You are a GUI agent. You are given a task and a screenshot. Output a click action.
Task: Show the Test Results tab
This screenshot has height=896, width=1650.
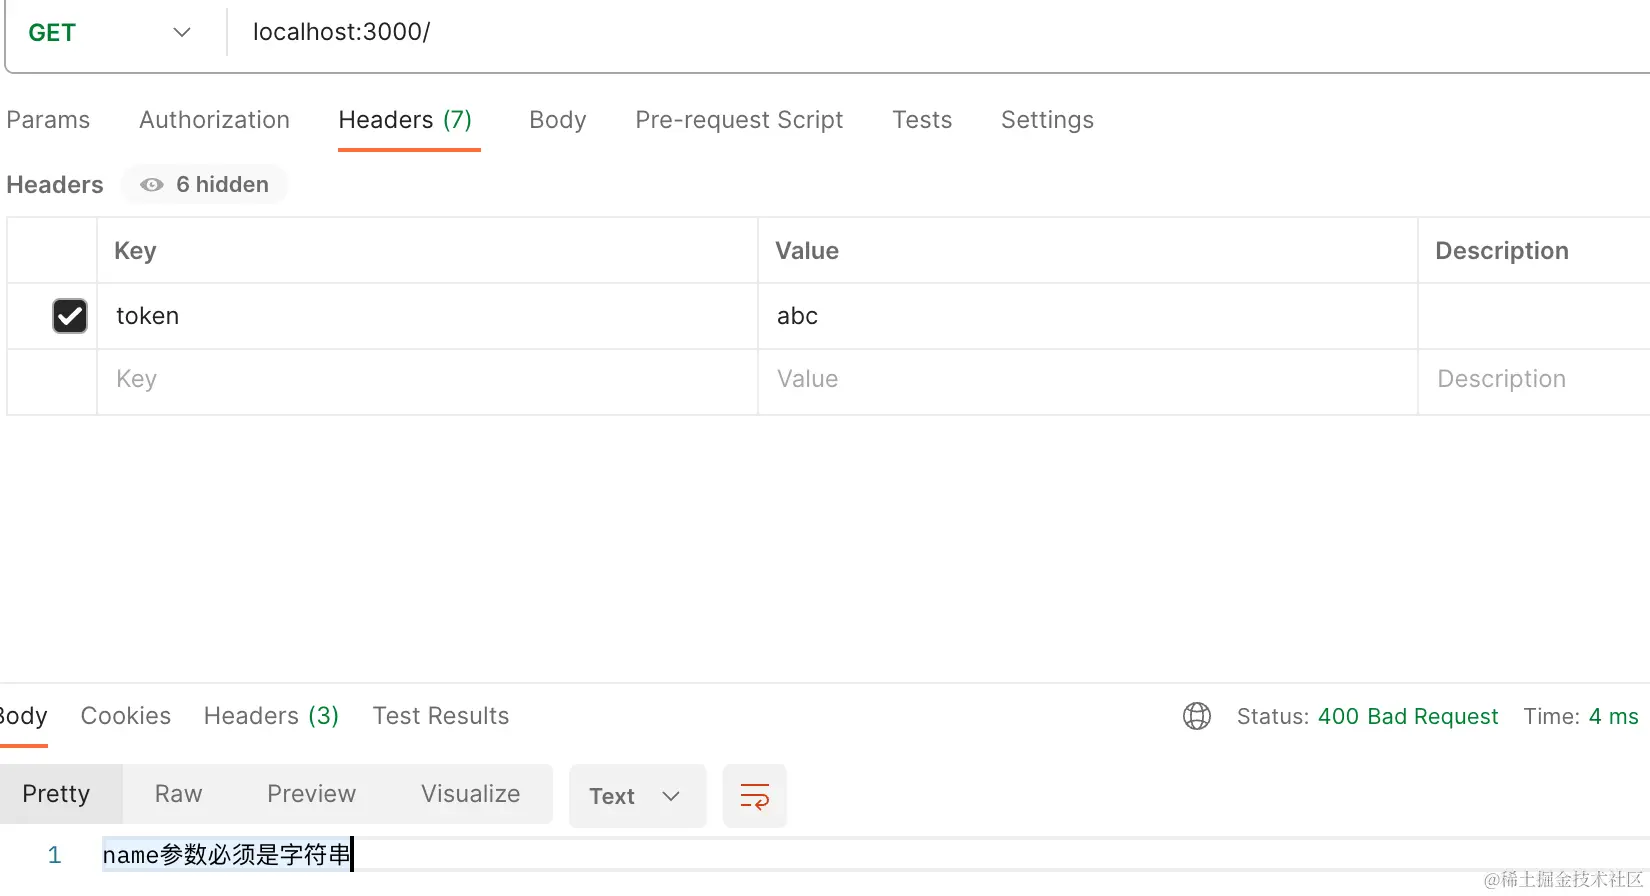[440, 716]
